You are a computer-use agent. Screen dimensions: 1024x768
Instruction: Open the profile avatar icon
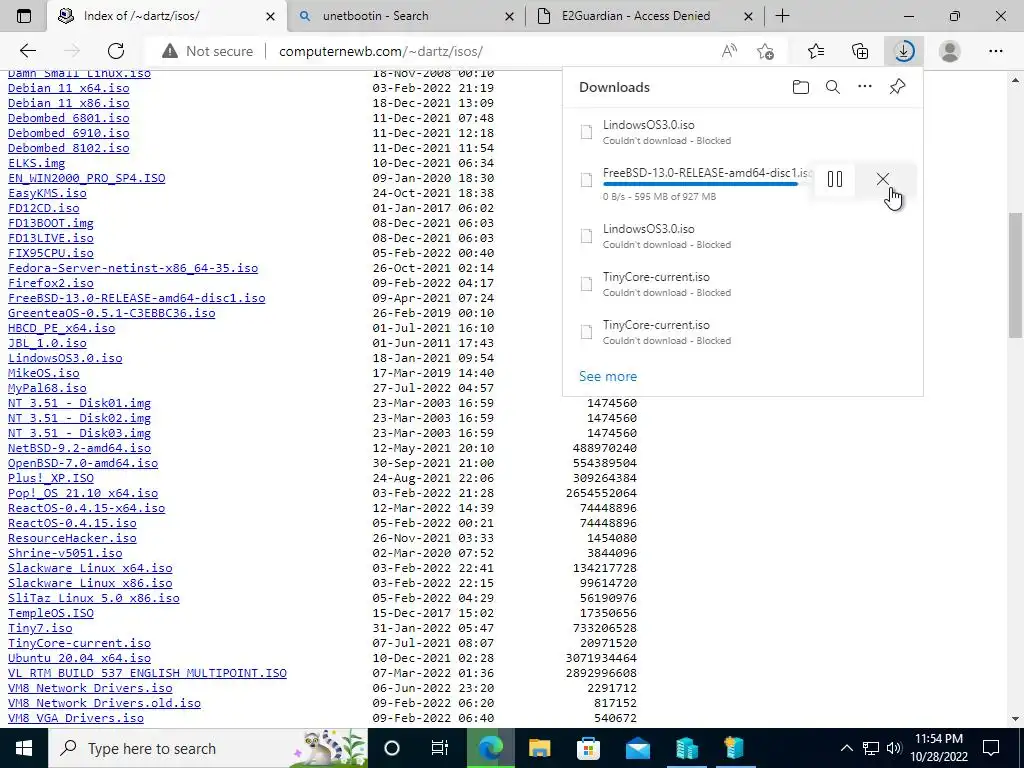pos(950,51)
